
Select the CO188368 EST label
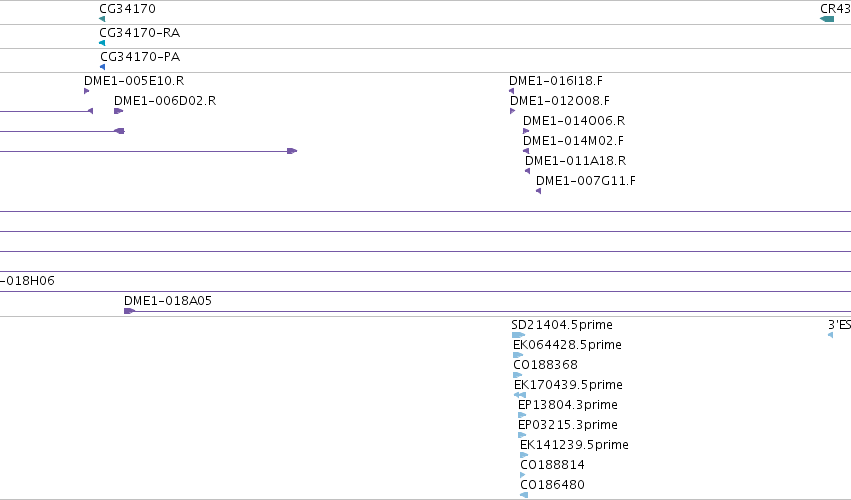545,365
